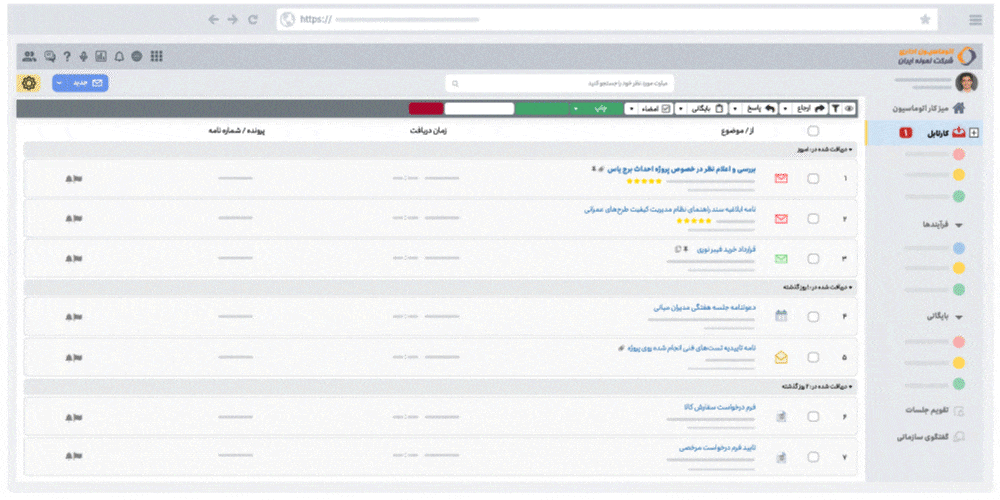
Task: Collapse the فرآیندها section in sidebar
Action: pyautogui.click(x=959, y=226)
